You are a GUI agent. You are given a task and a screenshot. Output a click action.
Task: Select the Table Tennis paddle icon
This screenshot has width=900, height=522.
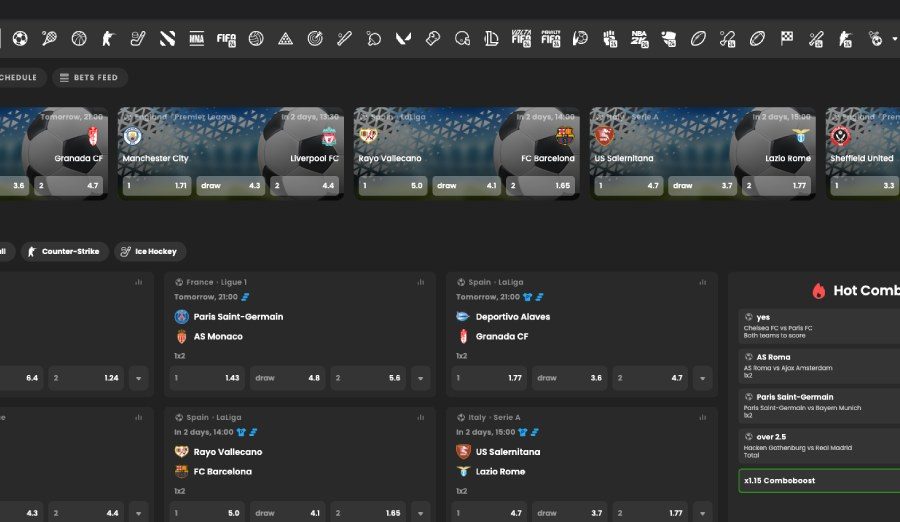[374, 38]
